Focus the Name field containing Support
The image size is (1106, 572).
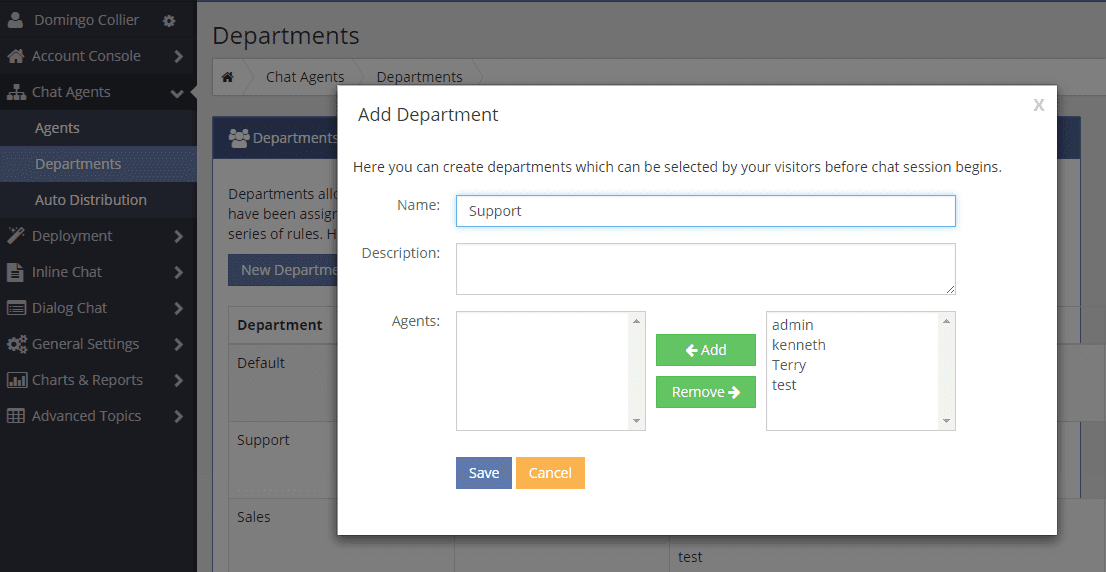pos(705,211)
